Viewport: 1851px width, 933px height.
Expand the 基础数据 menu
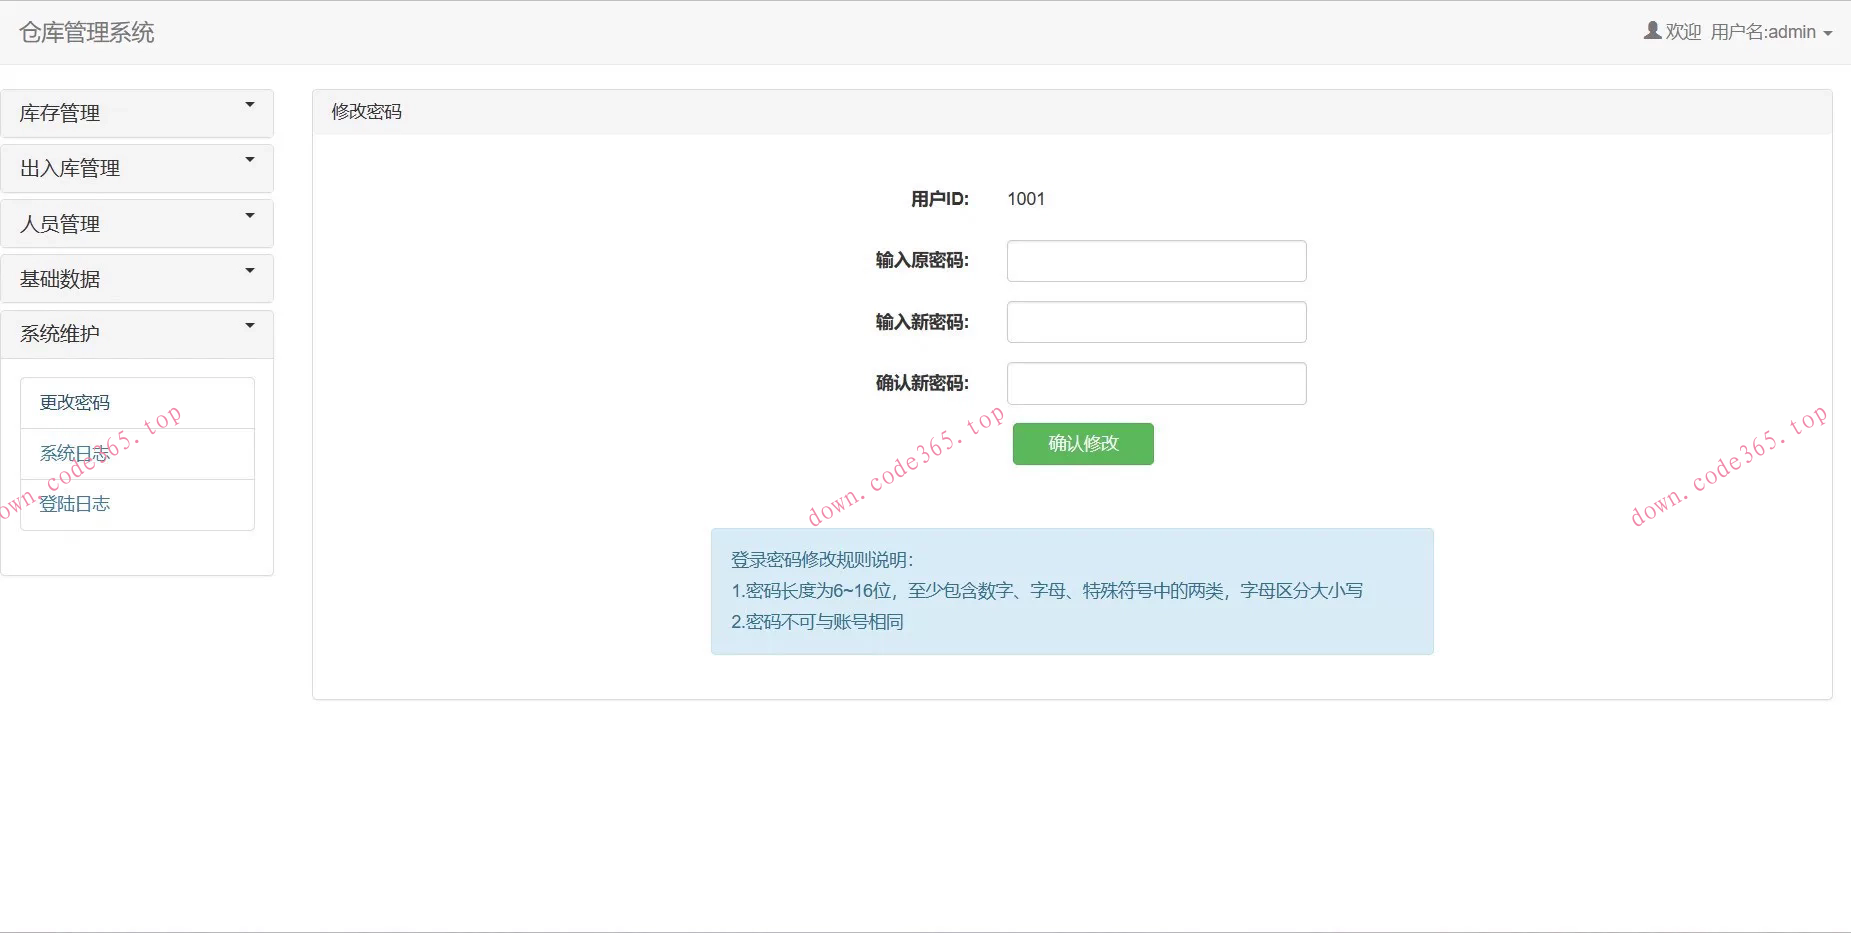137,278
